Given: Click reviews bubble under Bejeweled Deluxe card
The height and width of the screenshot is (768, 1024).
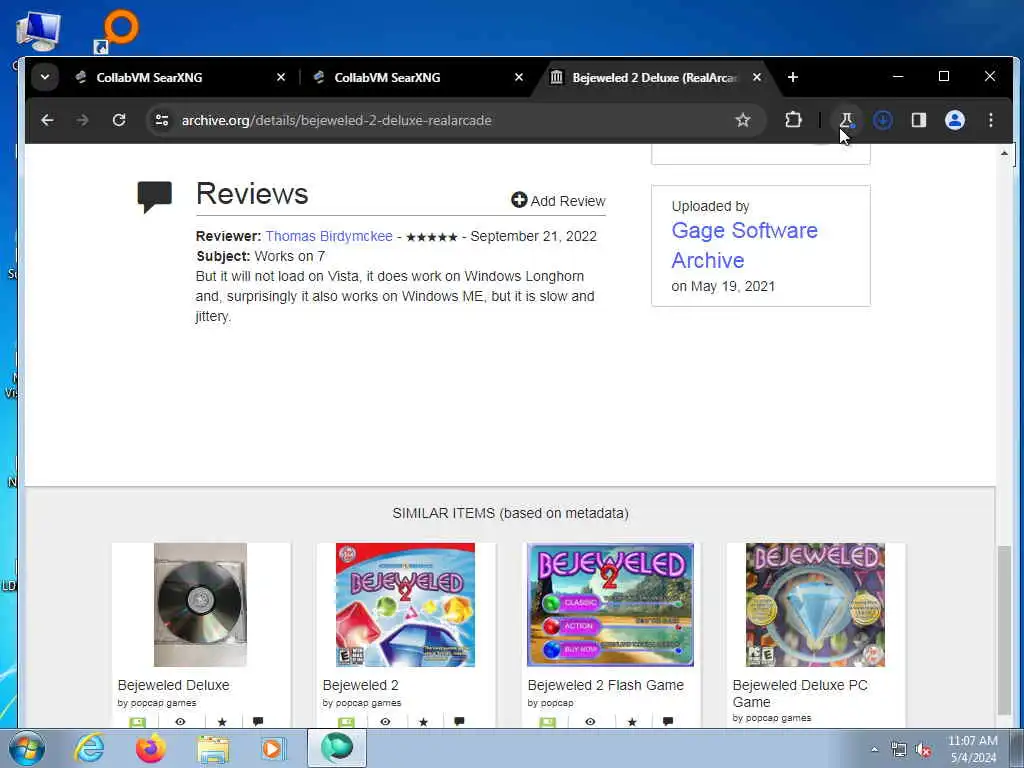Looking at the screenshot, I should [x=258, y=722].
